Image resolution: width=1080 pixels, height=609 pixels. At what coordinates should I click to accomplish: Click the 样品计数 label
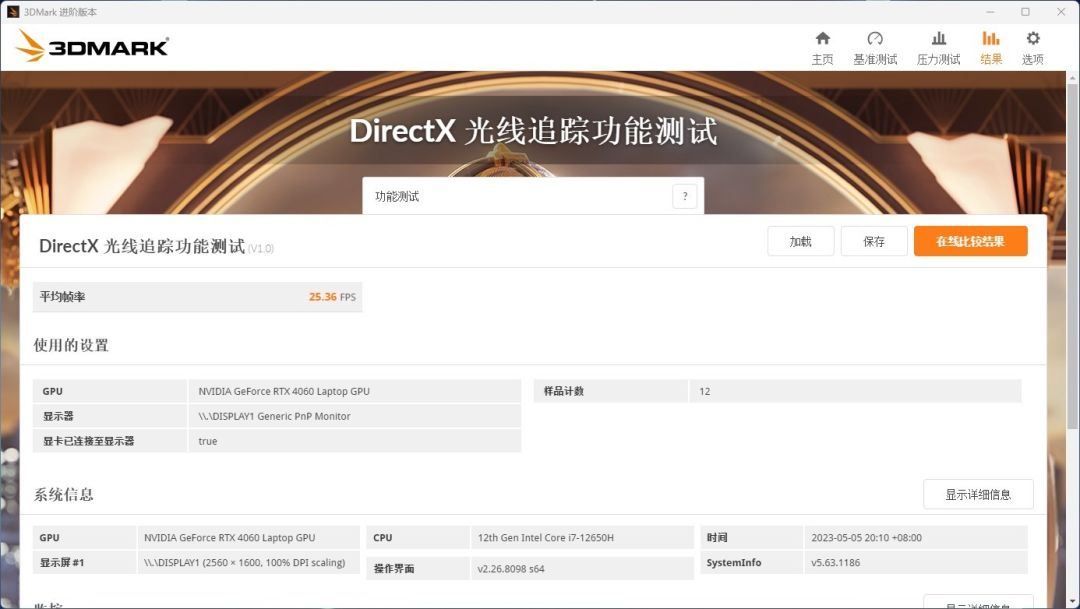(x=563, y=391)
